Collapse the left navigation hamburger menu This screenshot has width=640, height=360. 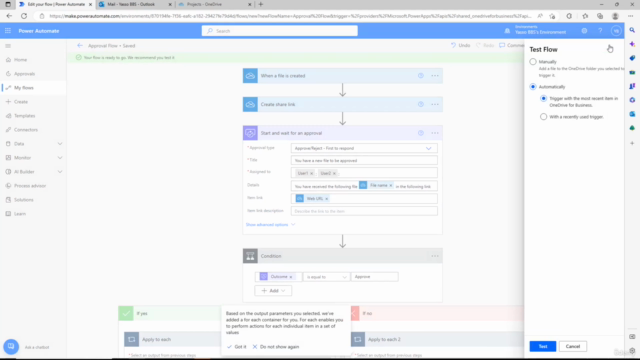tap(8, 46)
